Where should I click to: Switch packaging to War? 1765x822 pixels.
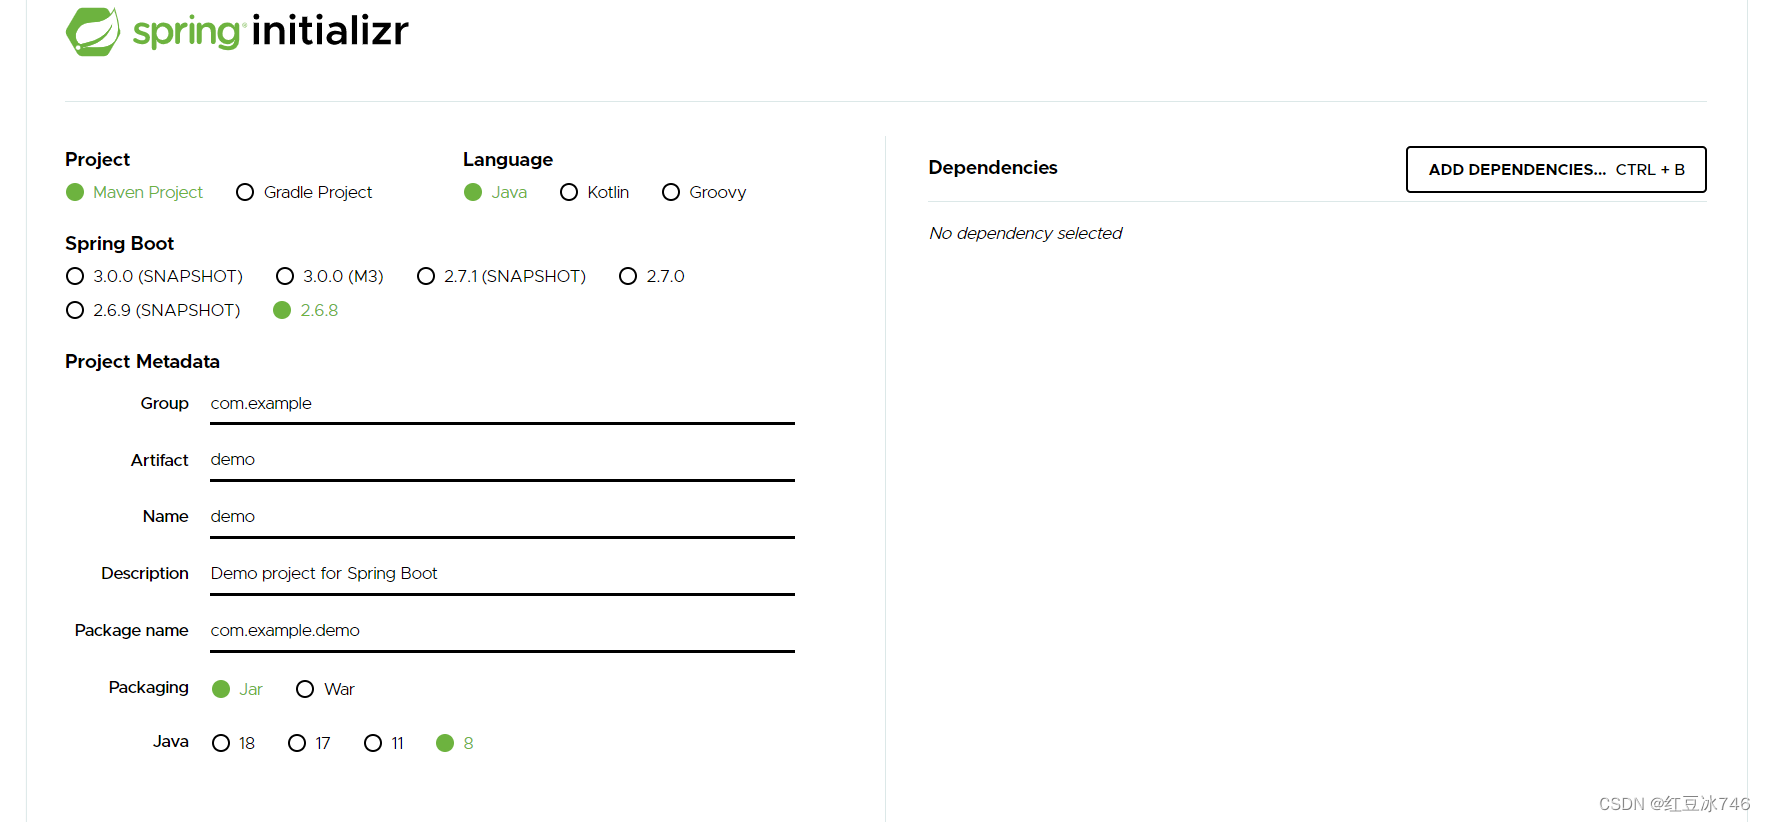click(x=325, y=689)
